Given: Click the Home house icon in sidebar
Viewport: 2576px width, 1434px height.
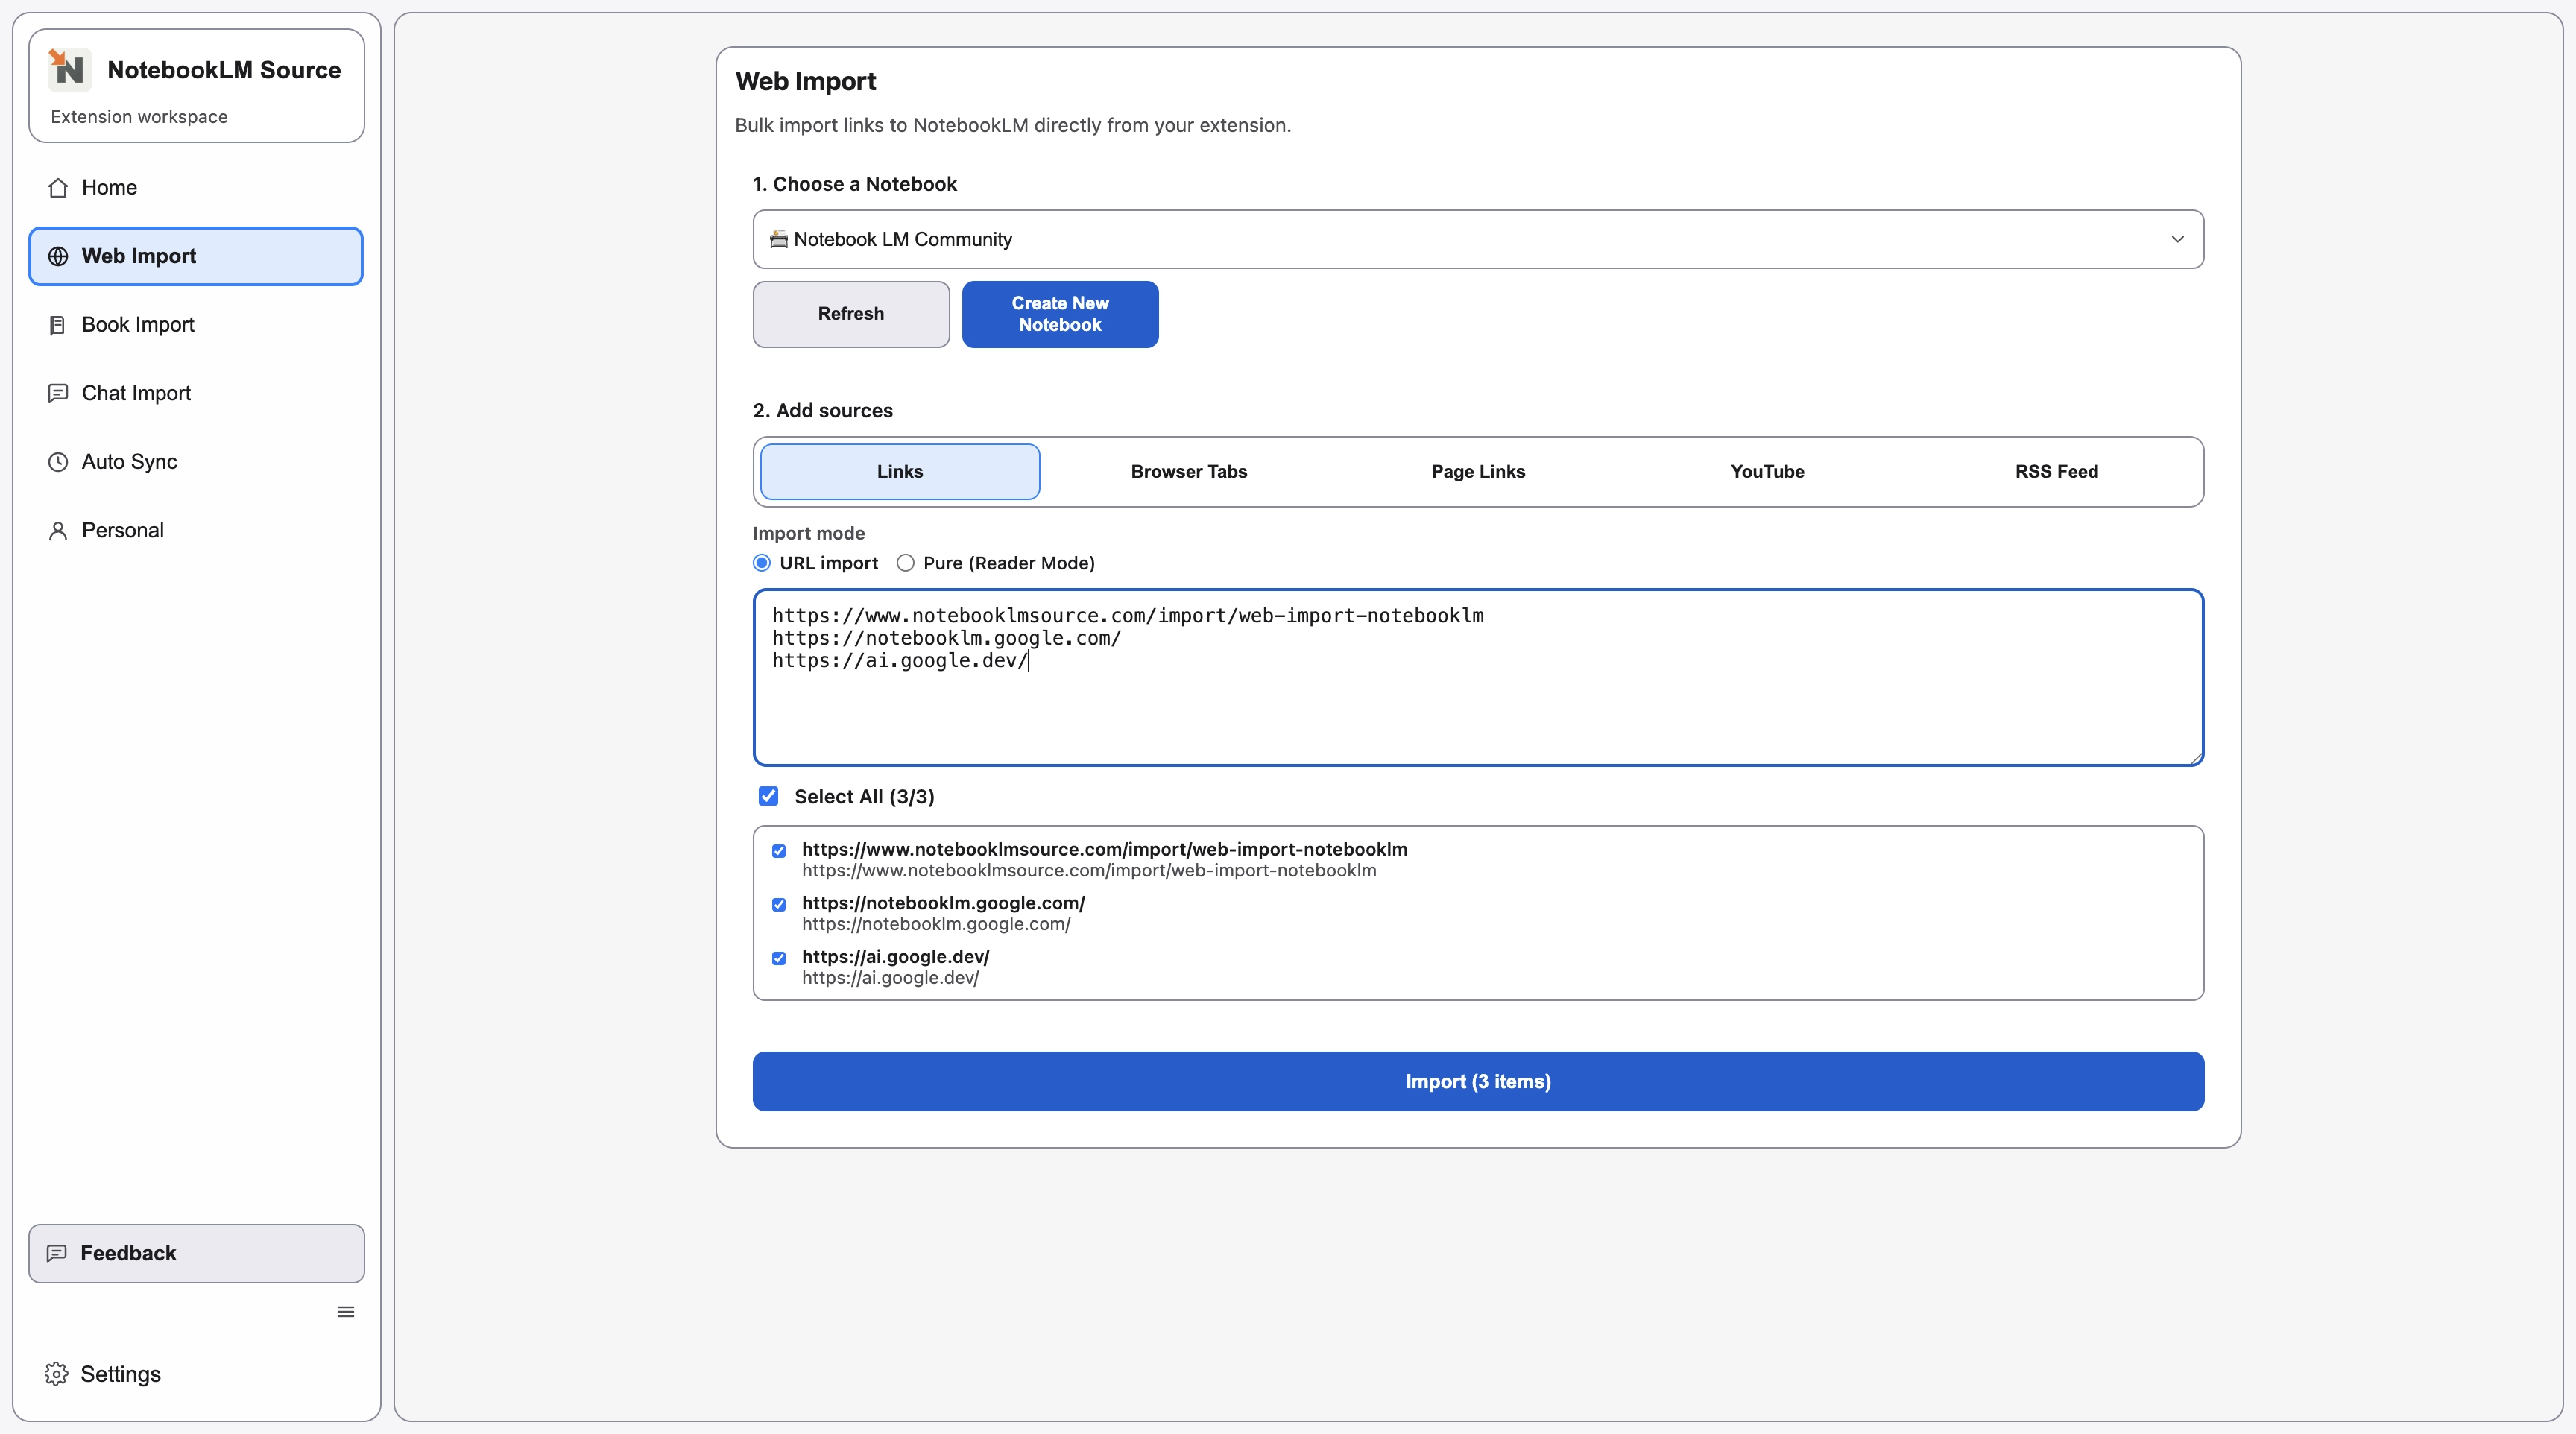Looking at the screenshot, I should coord(58,187).
